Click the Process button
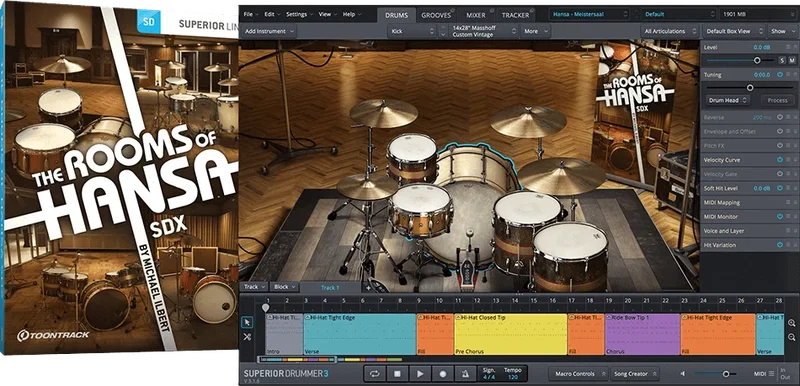The height and width of the screenshot is (386, 800). click(x=777, y=100)
